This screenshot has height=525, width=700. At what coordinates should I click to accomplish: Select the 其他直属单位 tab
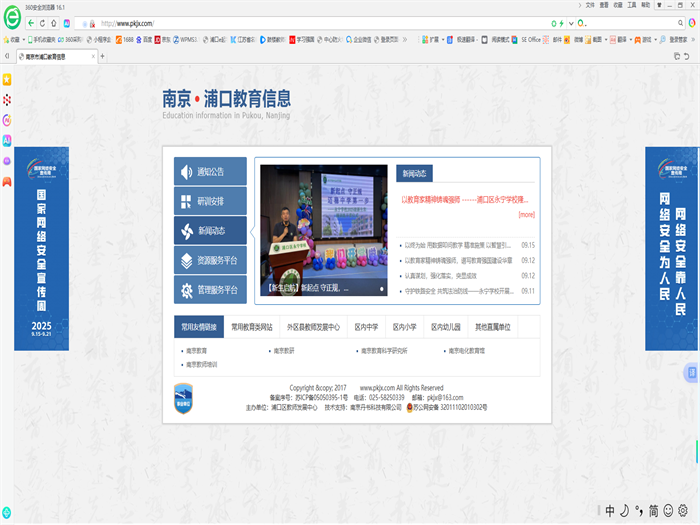coord(492,327)
